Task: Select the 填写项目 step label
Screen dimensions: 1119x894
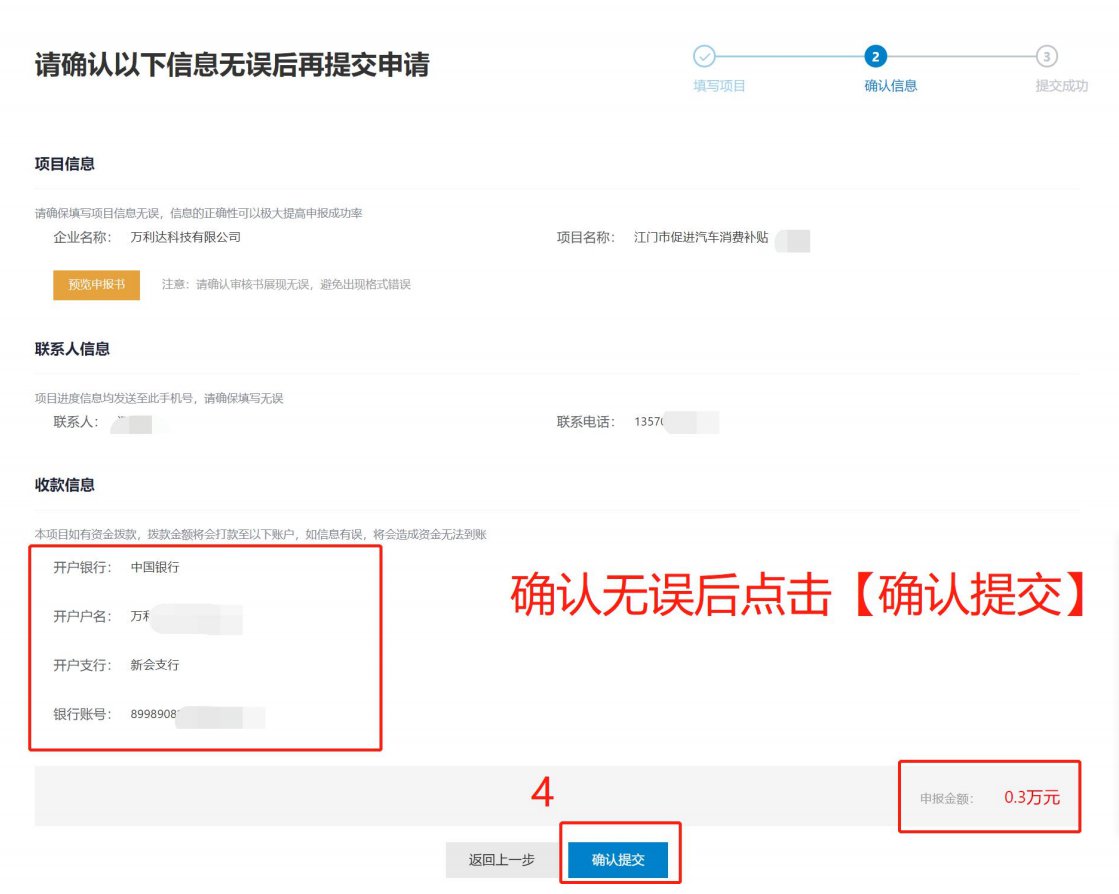Action: point(719,86)
